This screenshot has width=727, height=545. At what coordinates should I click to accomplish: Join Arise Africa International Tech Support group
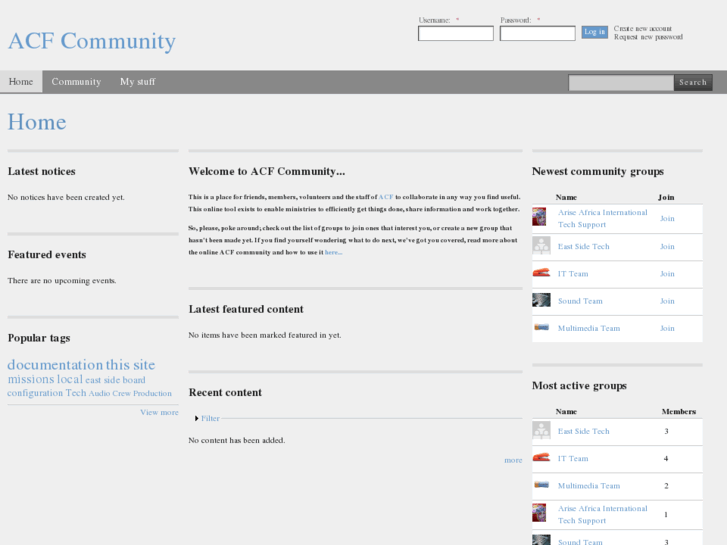click(667, 218)
